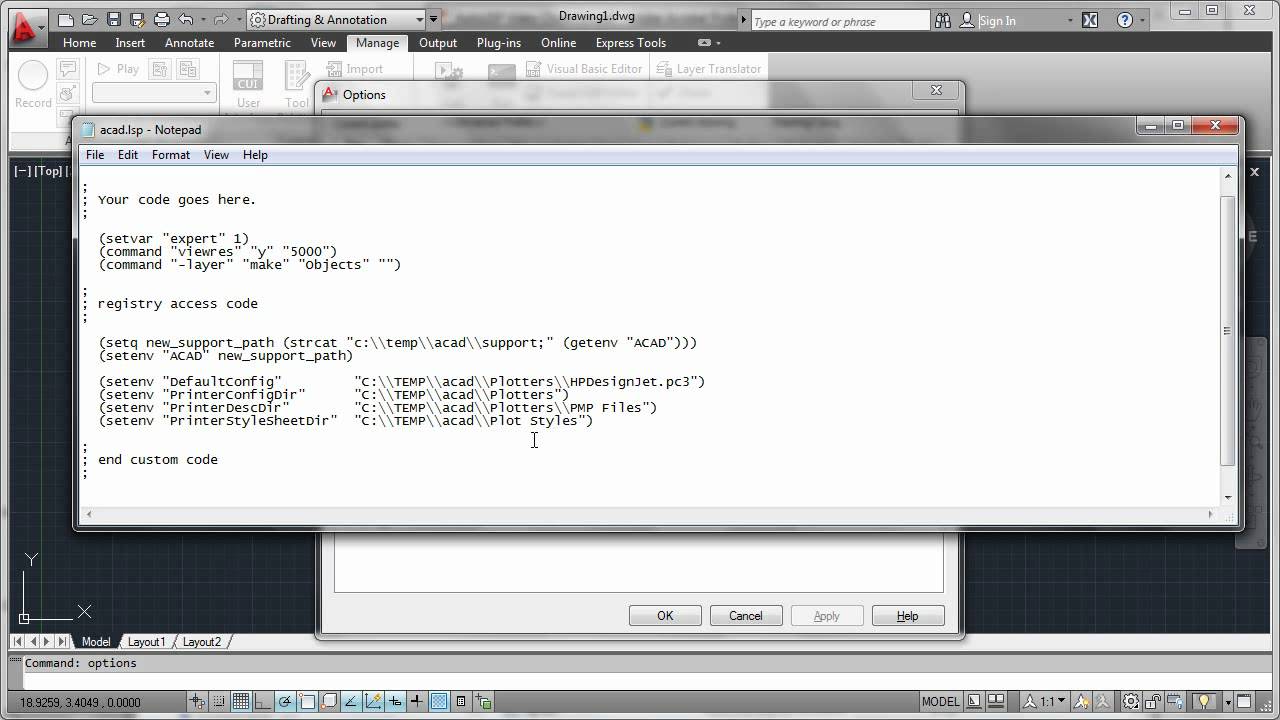Open Notepad File menu
The image size is (1280, 720).
[x=95, y=155]
